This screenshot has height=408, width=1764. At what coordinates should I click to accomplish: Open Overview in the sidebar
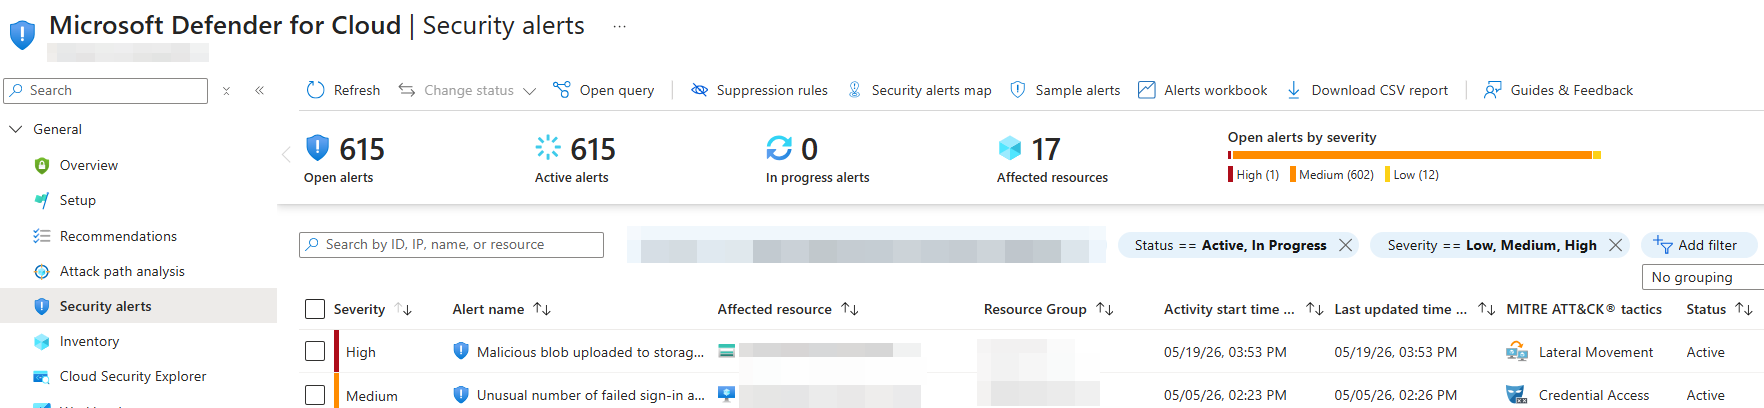coord(88,165)
